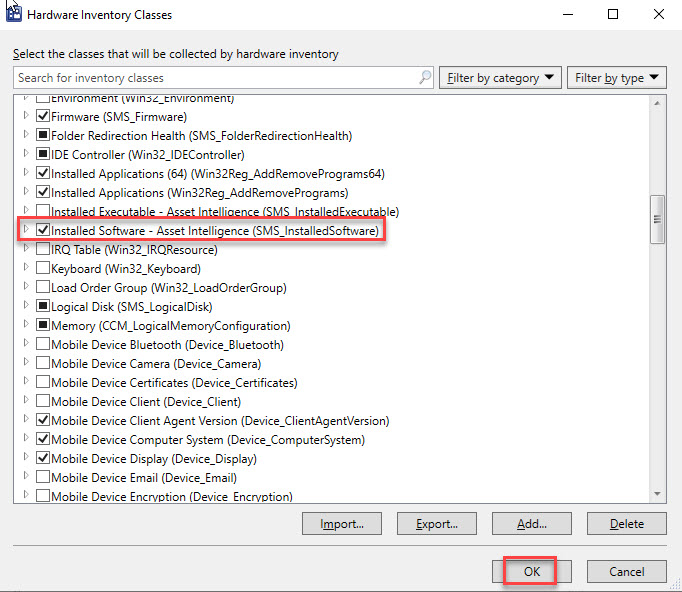Click the scroll down arrow of list
This screenshot has height=592, width=682.
click(657, 494)
